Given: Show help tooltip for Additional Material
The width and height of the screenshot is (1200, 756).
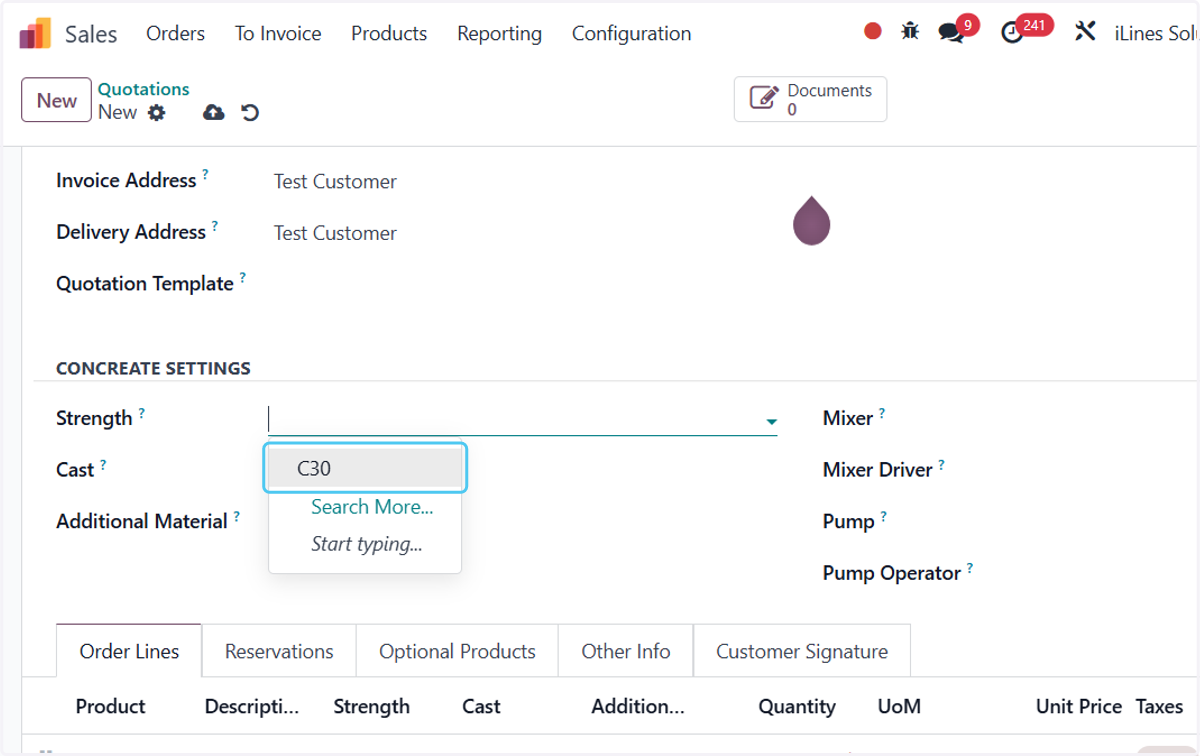Looking at the screenshot, I should [237, 516].
